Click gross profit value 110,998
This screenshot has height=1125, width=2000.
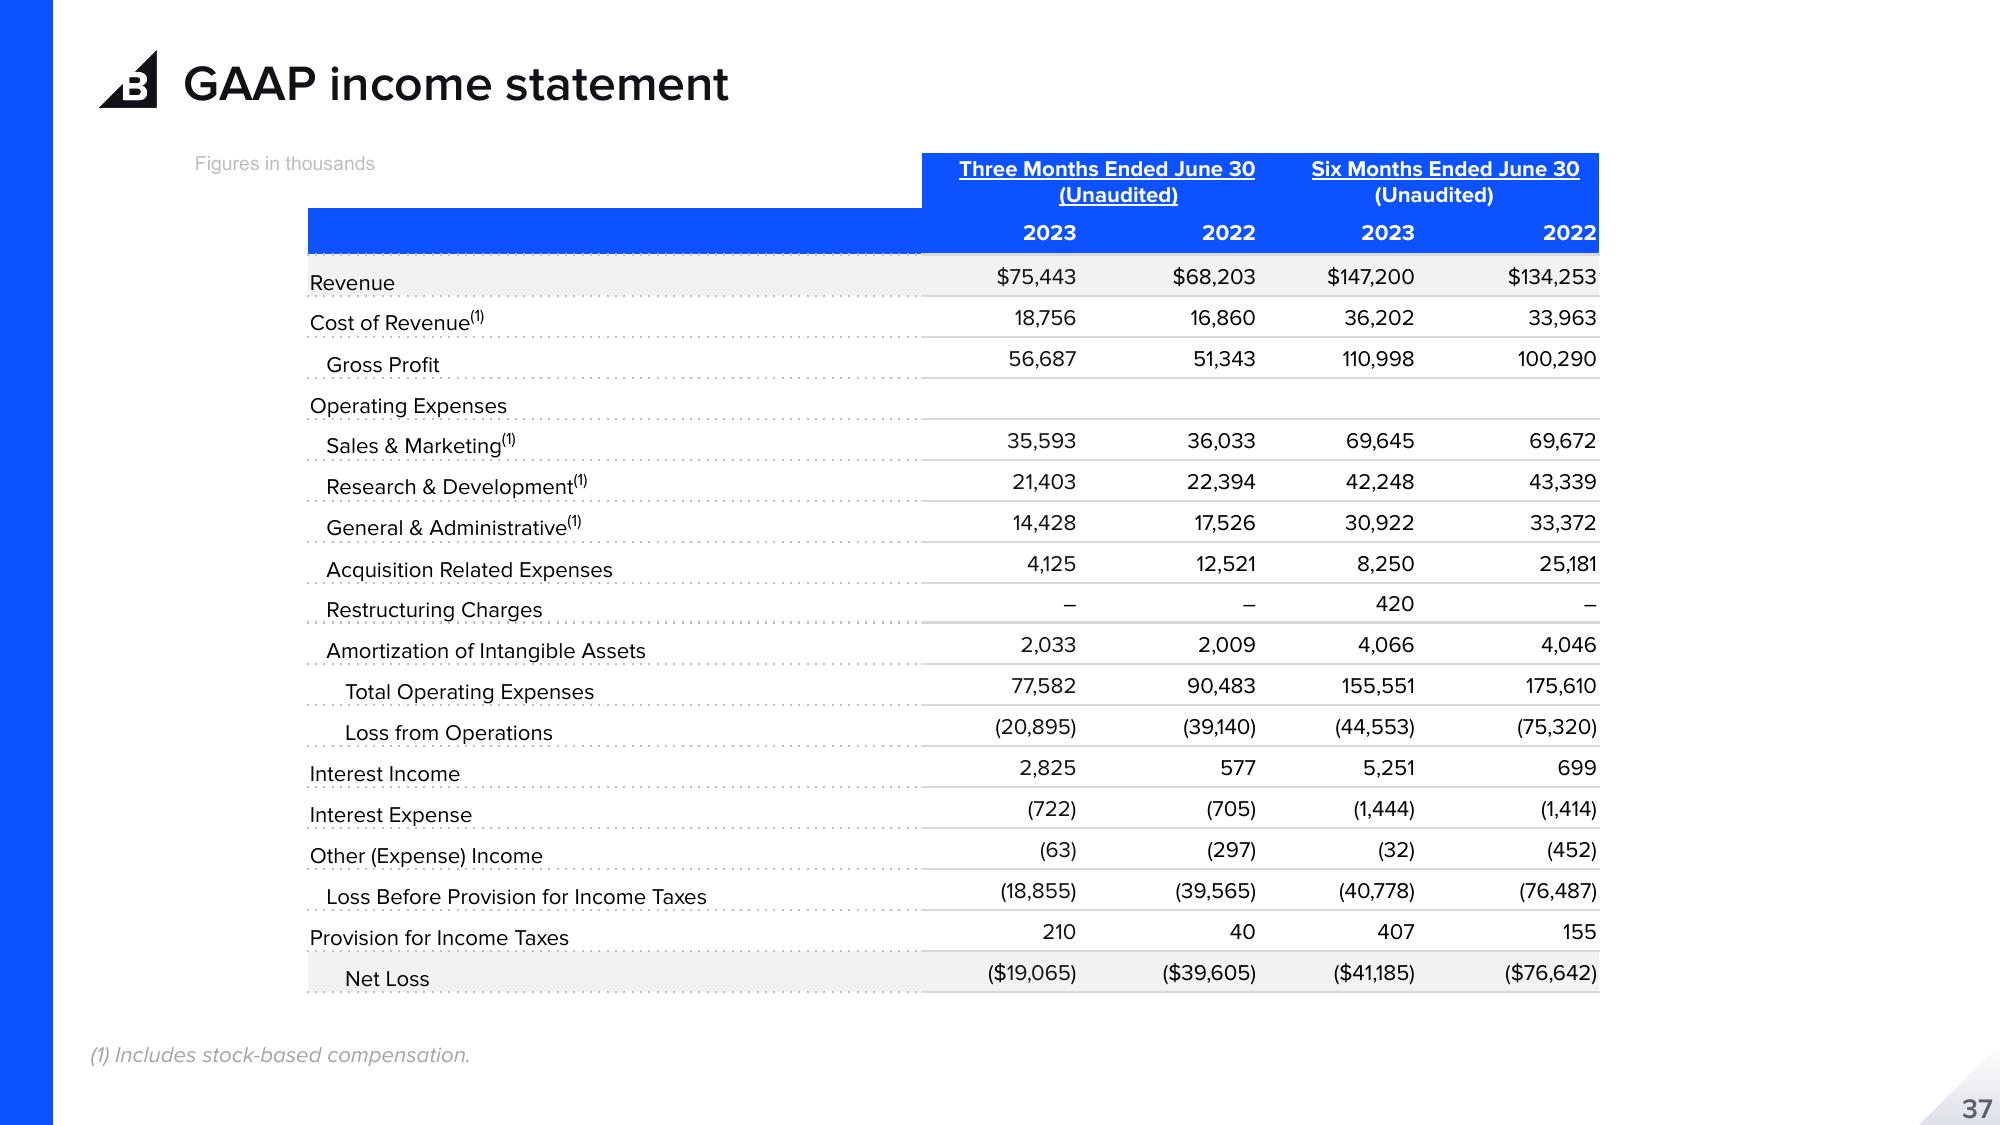tap(1378, 359)
